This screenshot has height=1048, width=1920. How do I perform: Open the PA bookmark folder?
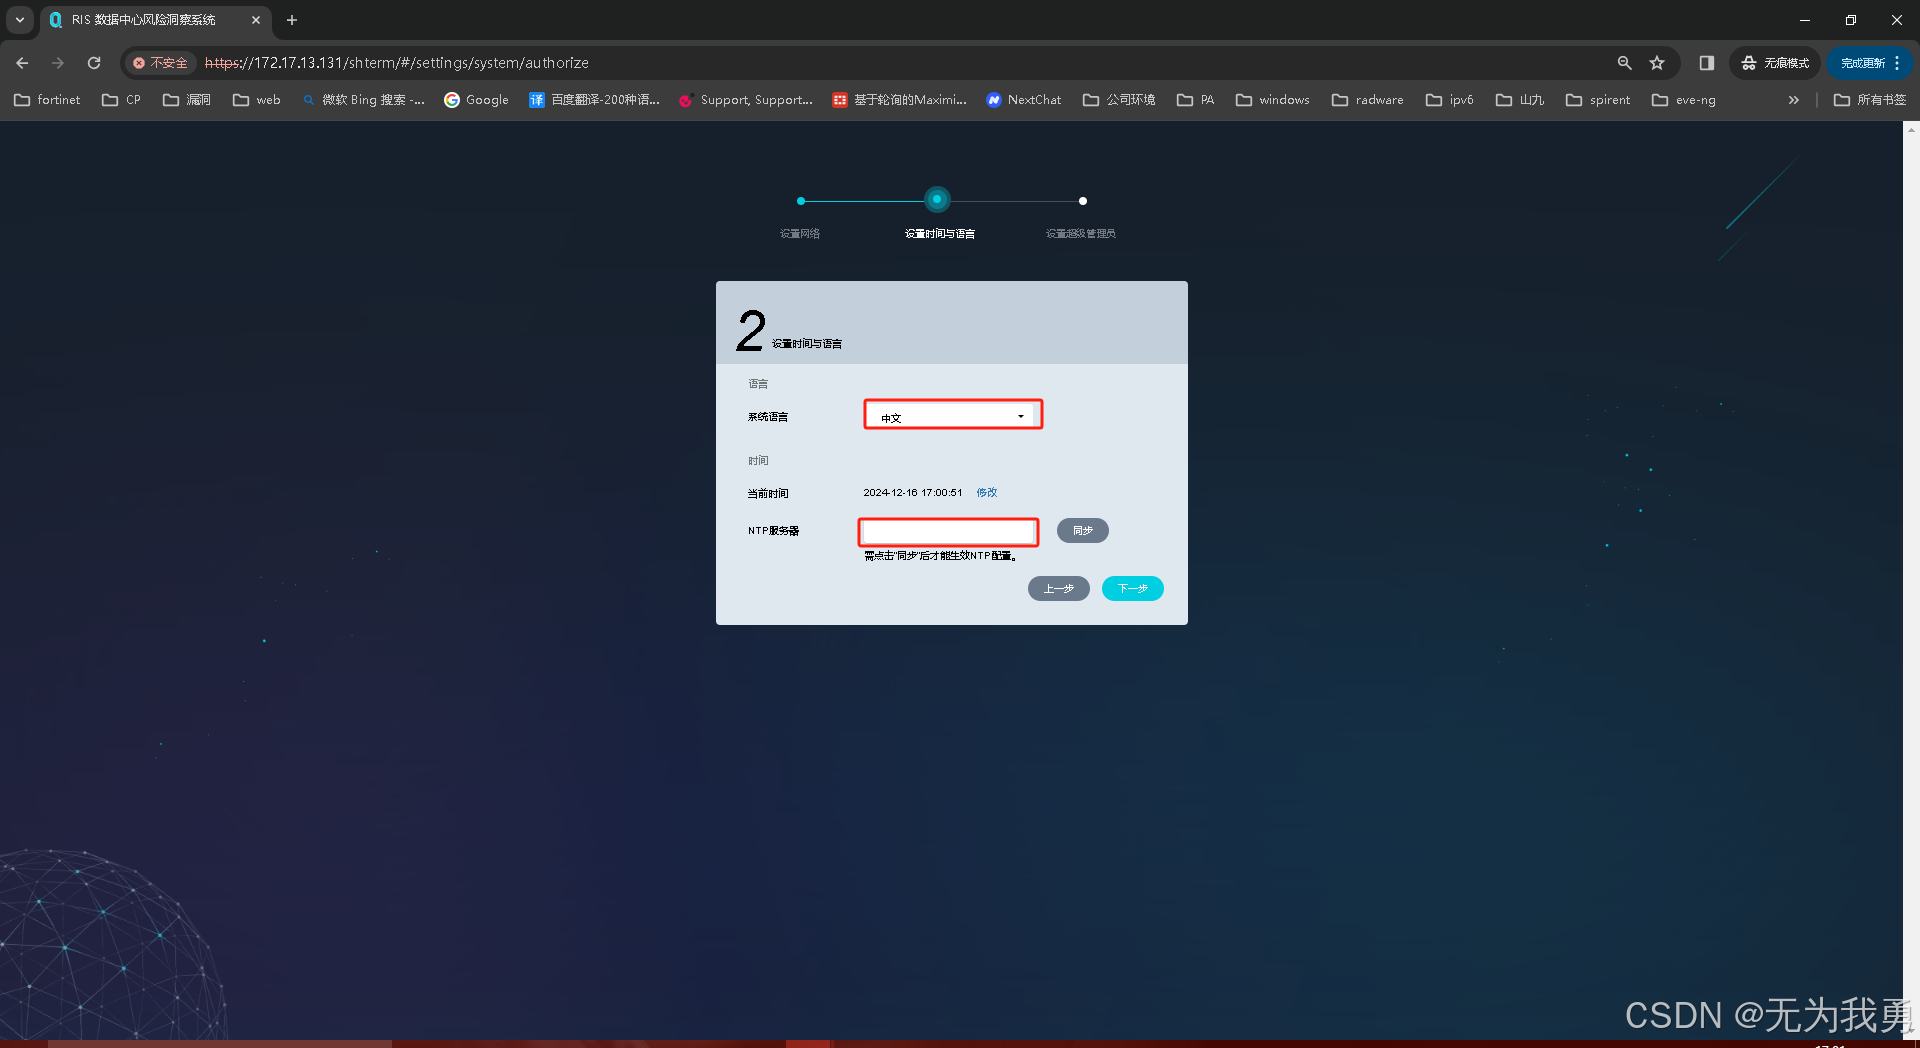click(x=1196, y=100)
